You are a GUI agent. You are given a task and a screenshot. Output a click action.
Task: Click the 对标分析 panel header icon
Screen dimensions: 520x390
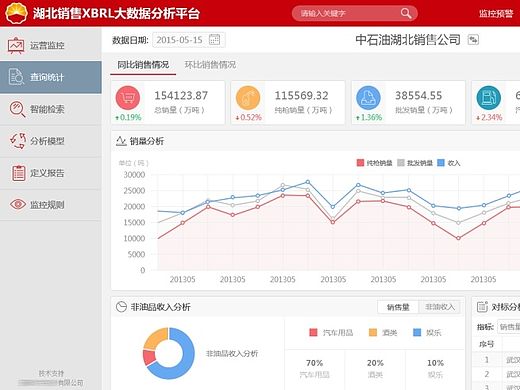(482, 307)
